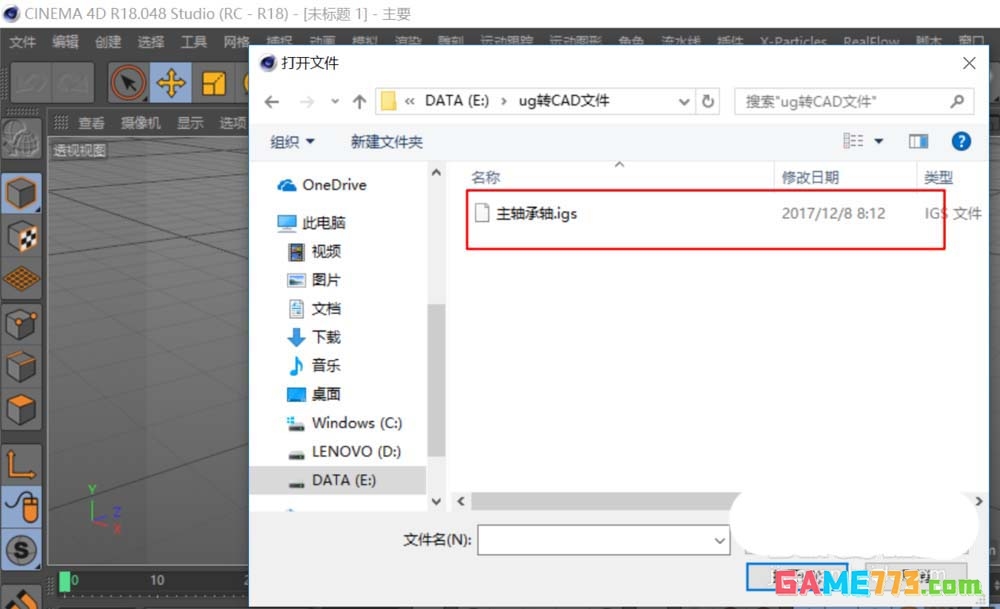The height and width of the screenshot is (609, 1000).
Task: Click the blue help question mark button
Action: click(961, 140)
